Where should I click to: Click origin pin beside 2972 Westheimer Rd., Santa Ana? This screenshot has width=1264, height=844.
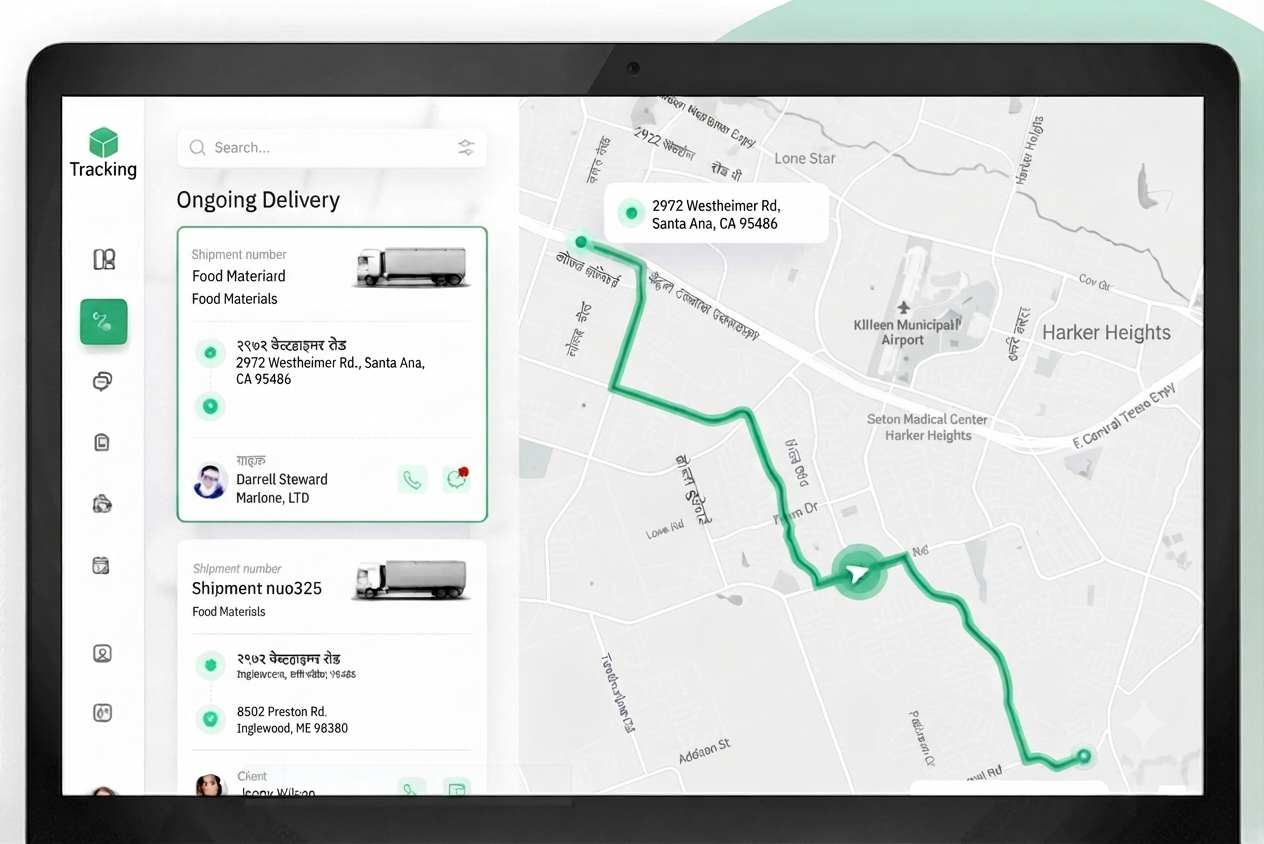point(210,353)
